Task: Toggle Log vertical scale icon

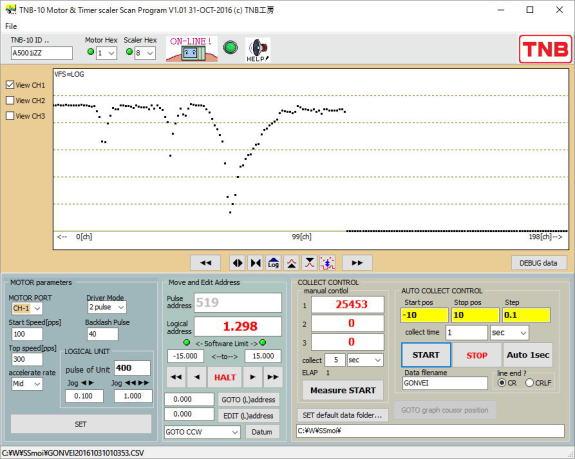Action: [274, 263]
